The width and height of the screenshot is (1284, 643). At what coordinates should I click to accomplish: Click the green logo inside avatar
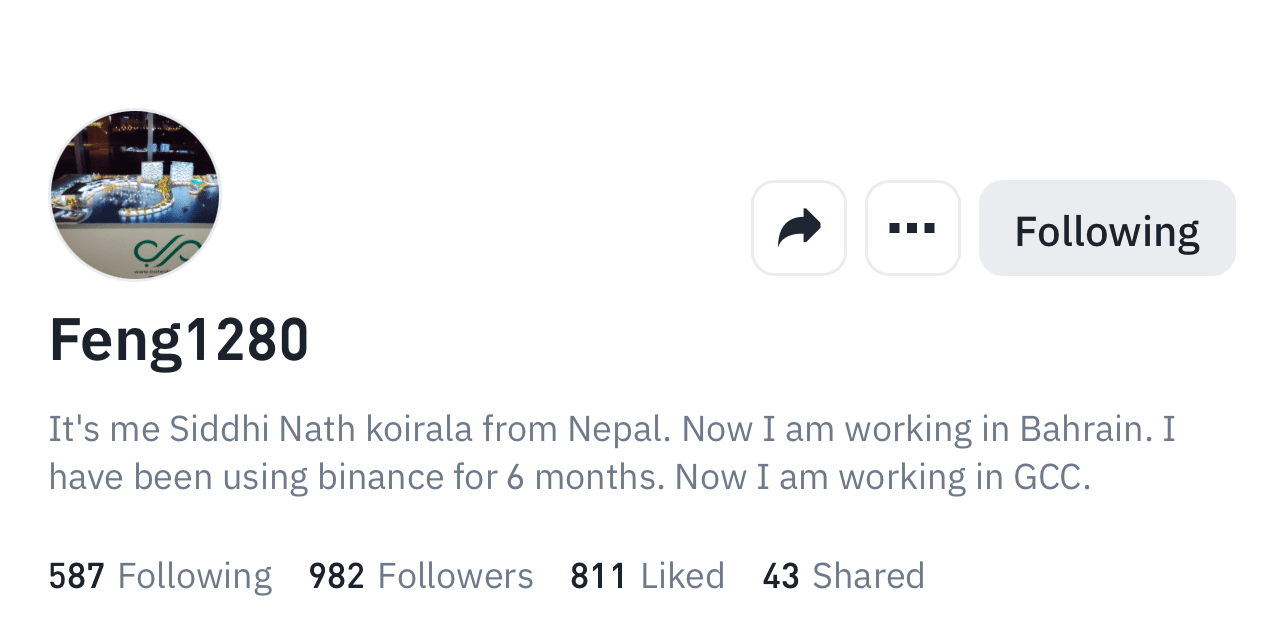[x=161, y=250]
